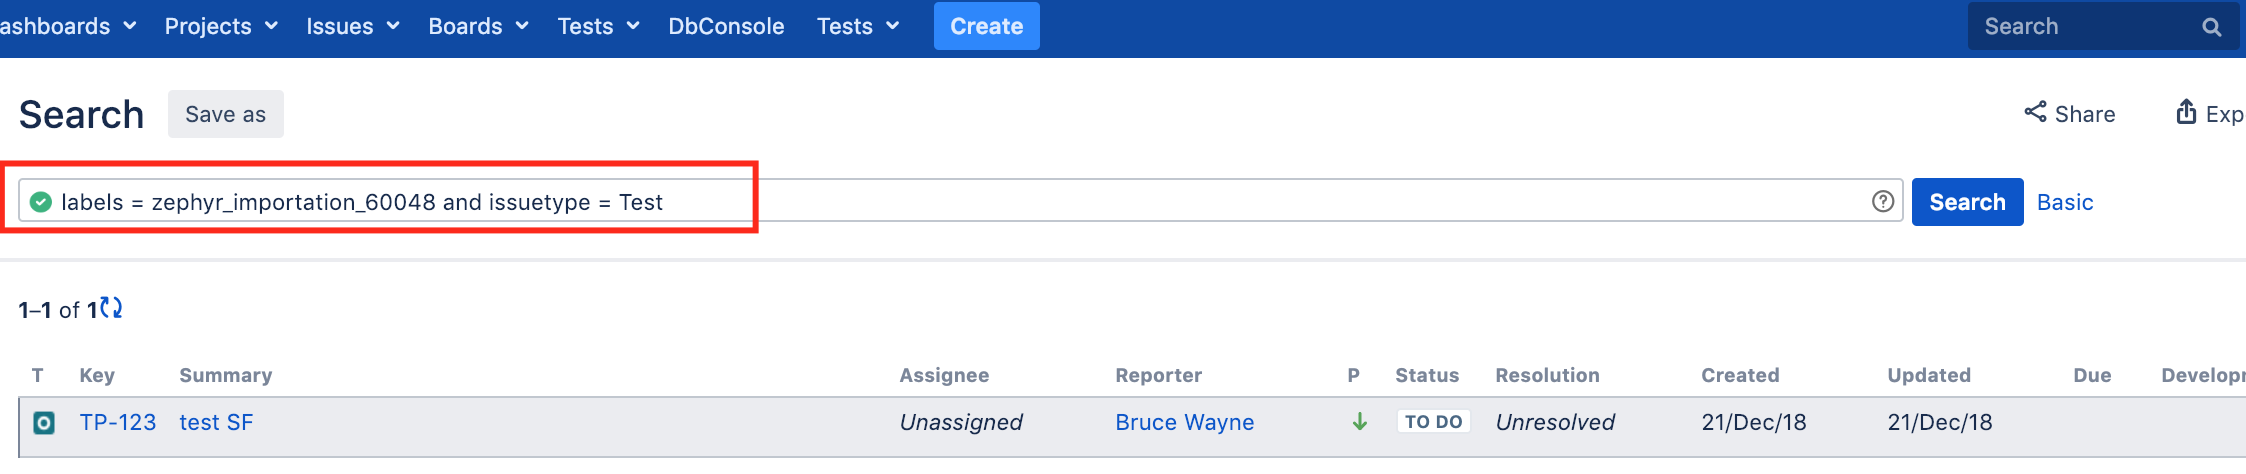Click inside the JQL query field
The image size is (2246, 474).
coord(960,201)
